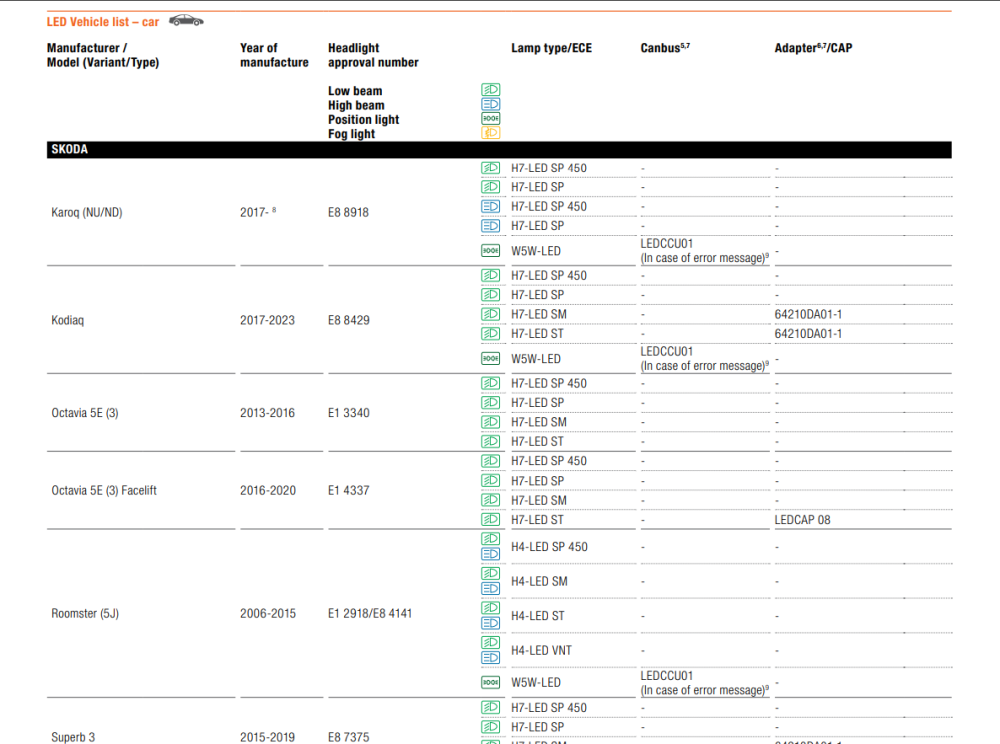The height and width of the screenshot is (744, 1000).
Task: Click the LEDCAP 08 adapter value
Action: [x=802, y=520]
